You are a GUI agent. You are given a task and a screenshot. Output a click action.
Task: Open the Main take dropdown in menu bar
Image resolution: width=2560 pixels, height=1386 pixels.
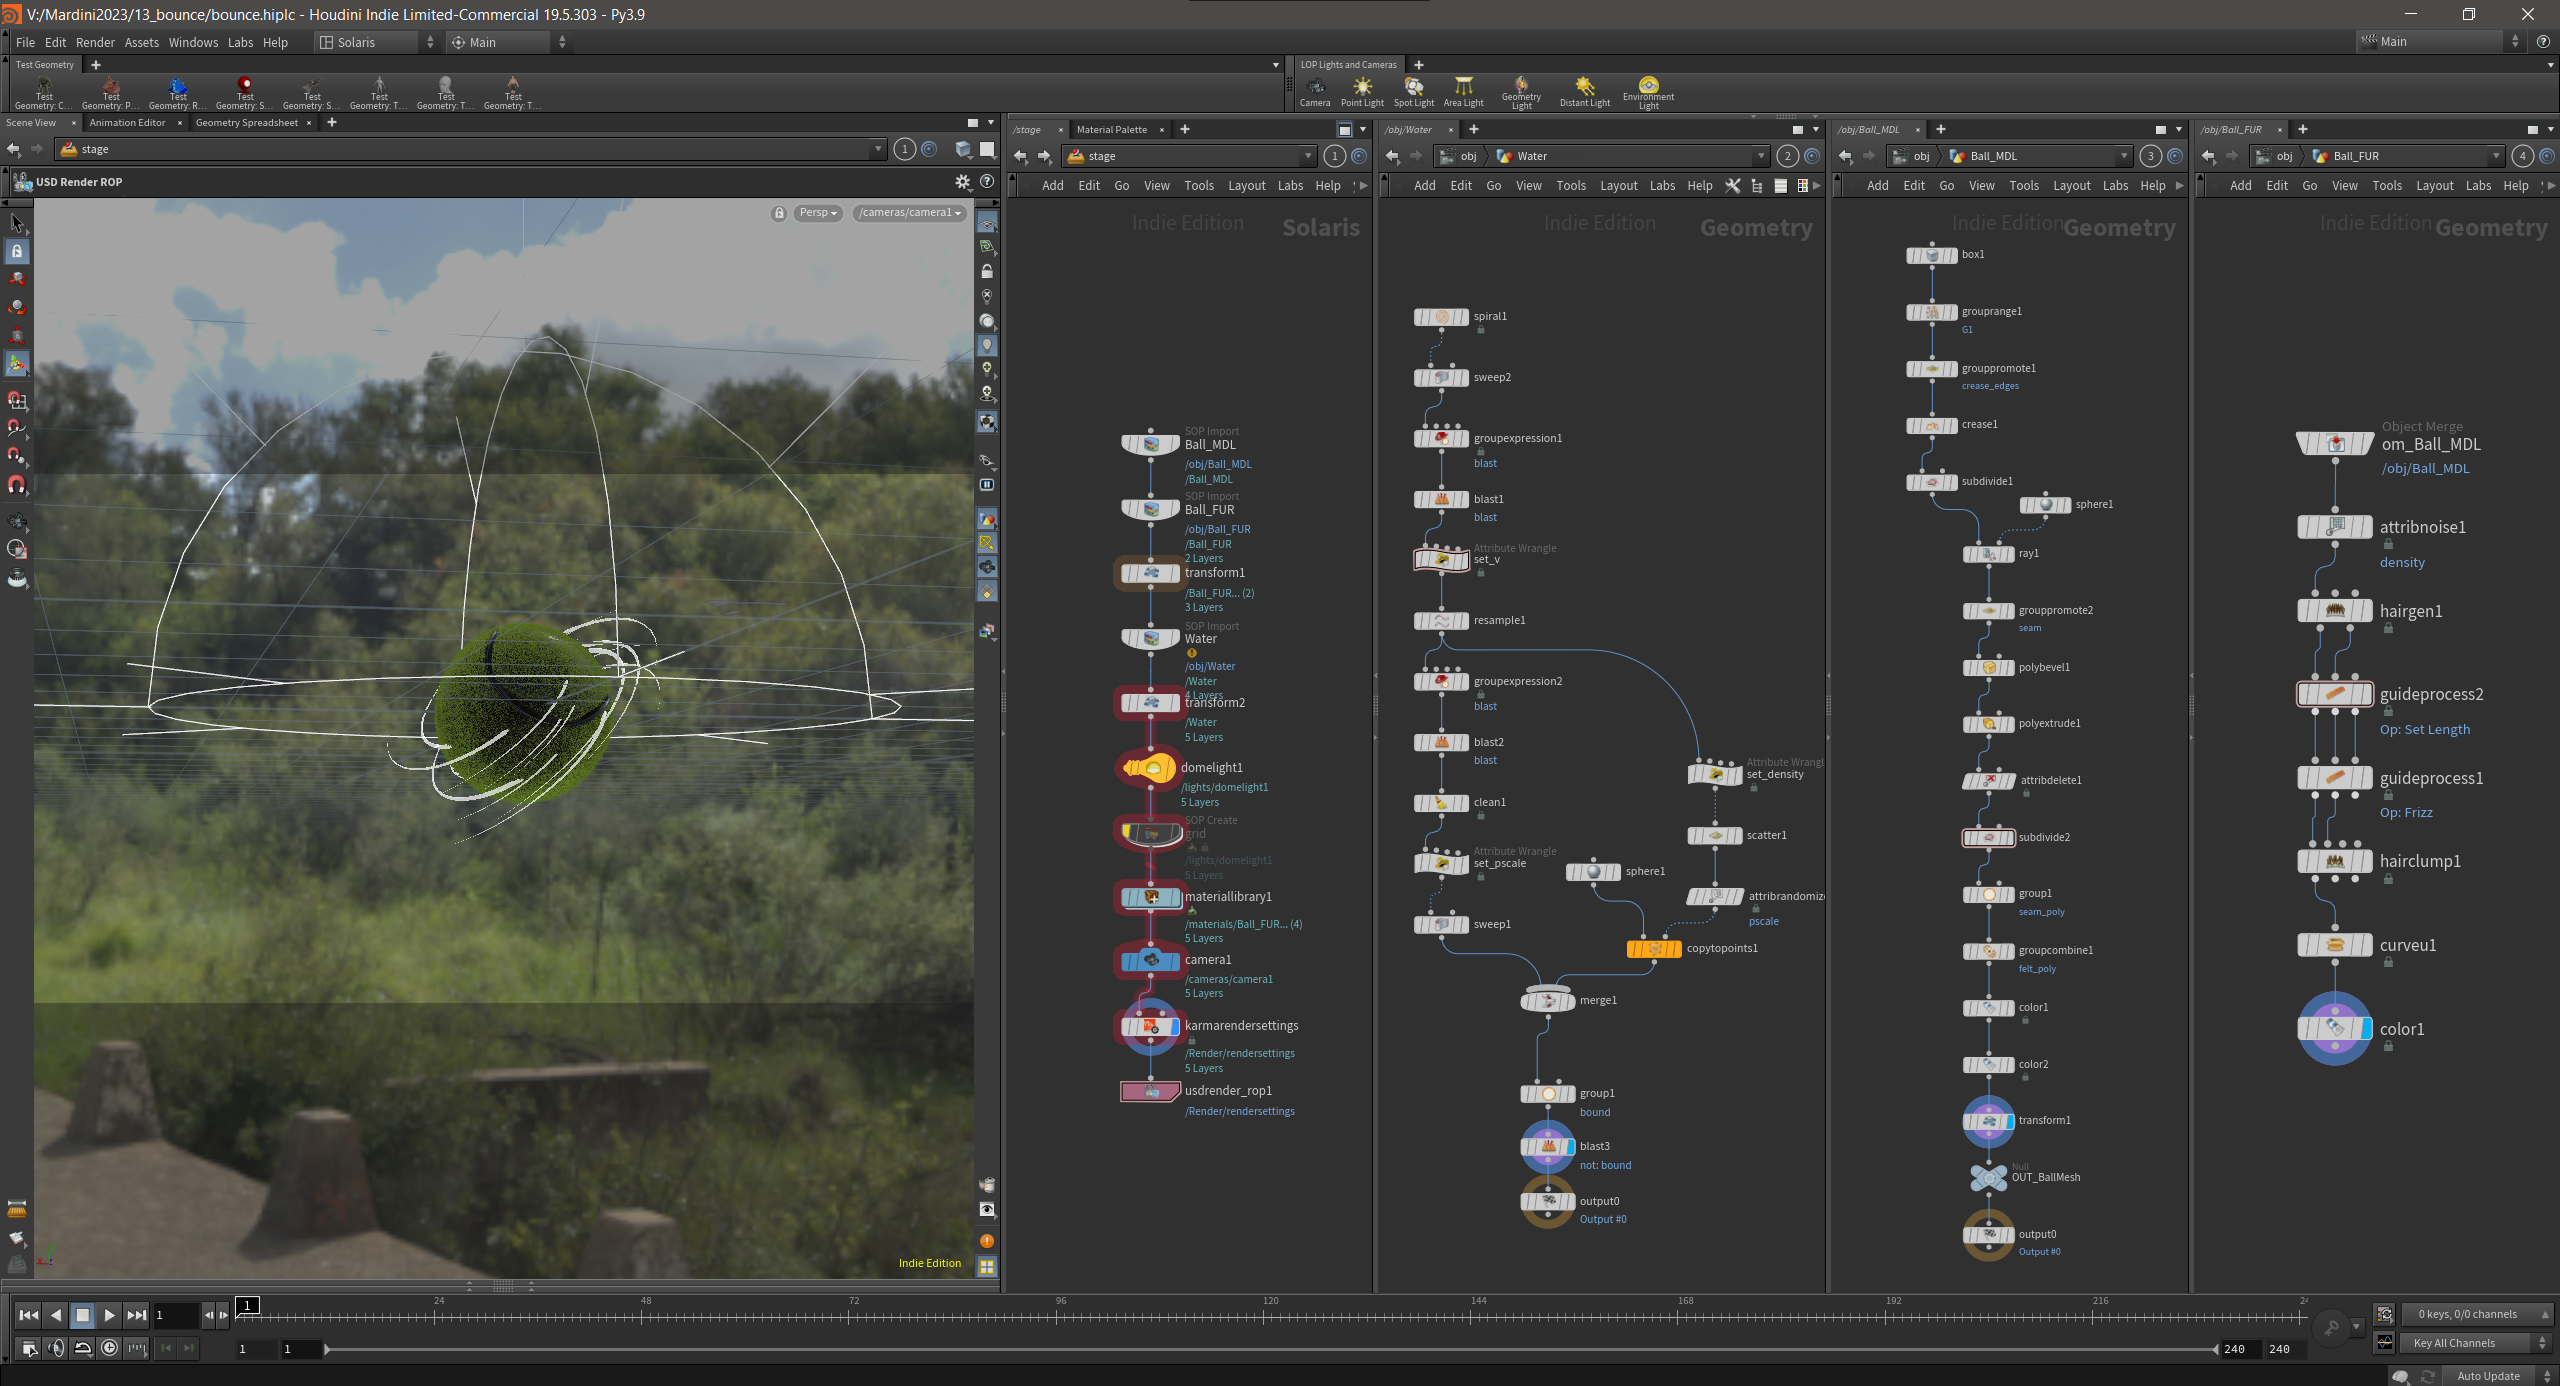tap(2441, 42)
